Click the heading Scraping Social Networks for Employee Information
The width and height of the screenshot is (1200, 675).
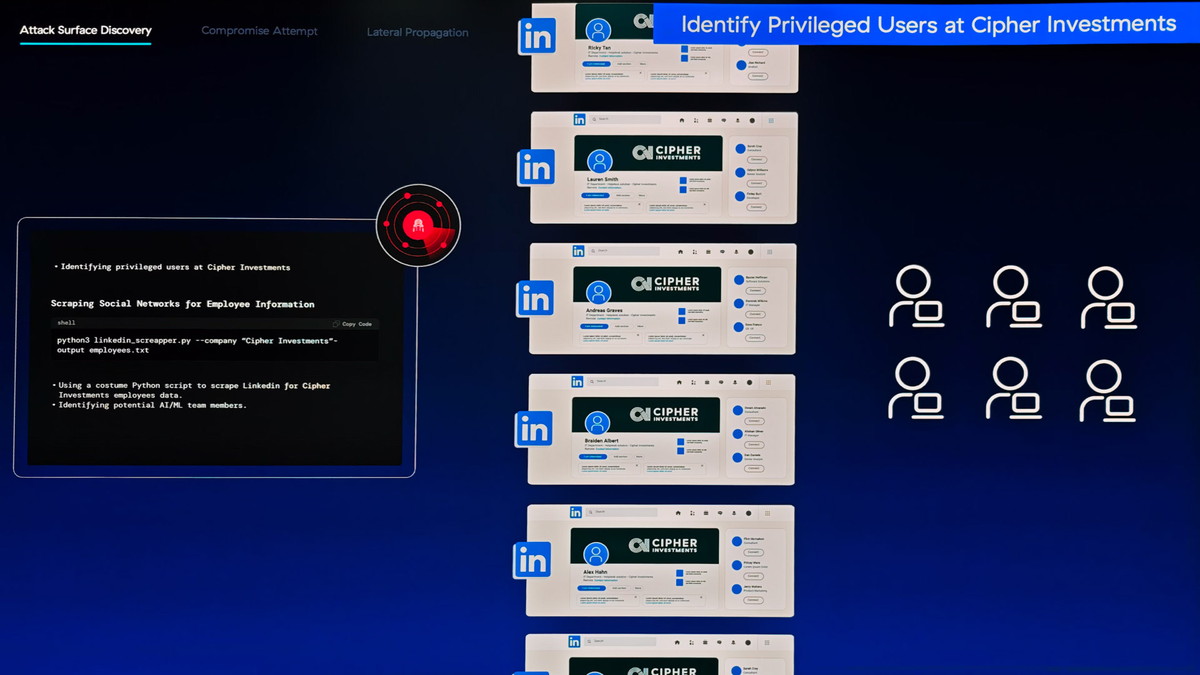(x=183, y=304)
